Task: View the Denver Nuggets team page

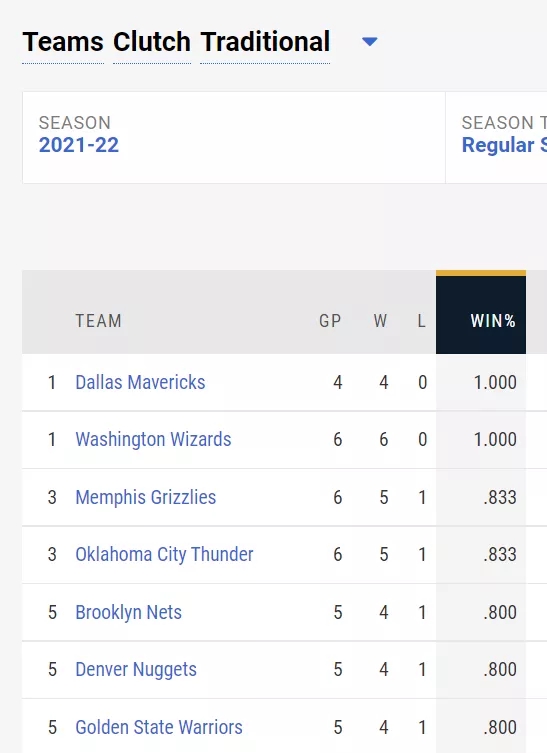Action: click(136, 669)
